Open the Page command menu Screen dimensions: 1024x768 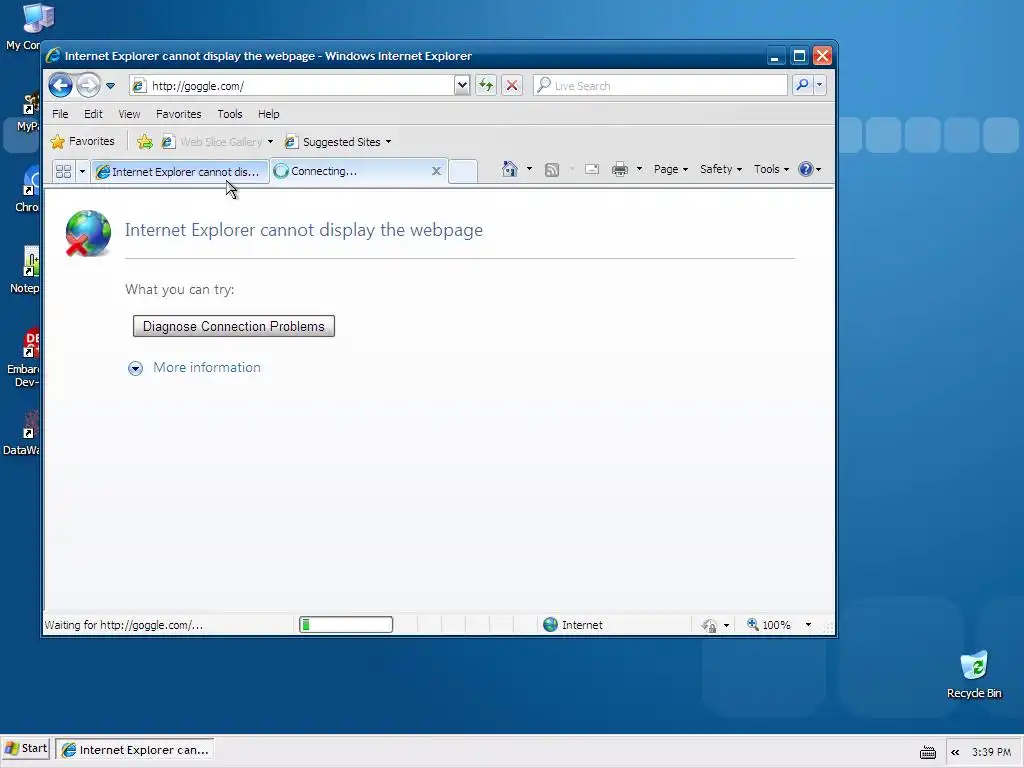[x=671, y=169]
